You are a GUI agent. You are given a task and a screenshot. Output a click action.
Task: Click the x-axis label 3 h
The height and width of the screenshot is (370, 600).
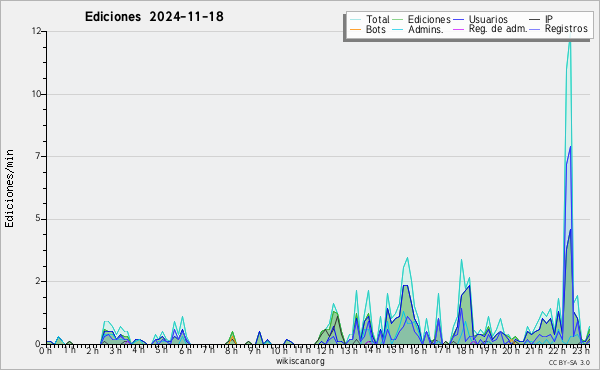116,350
